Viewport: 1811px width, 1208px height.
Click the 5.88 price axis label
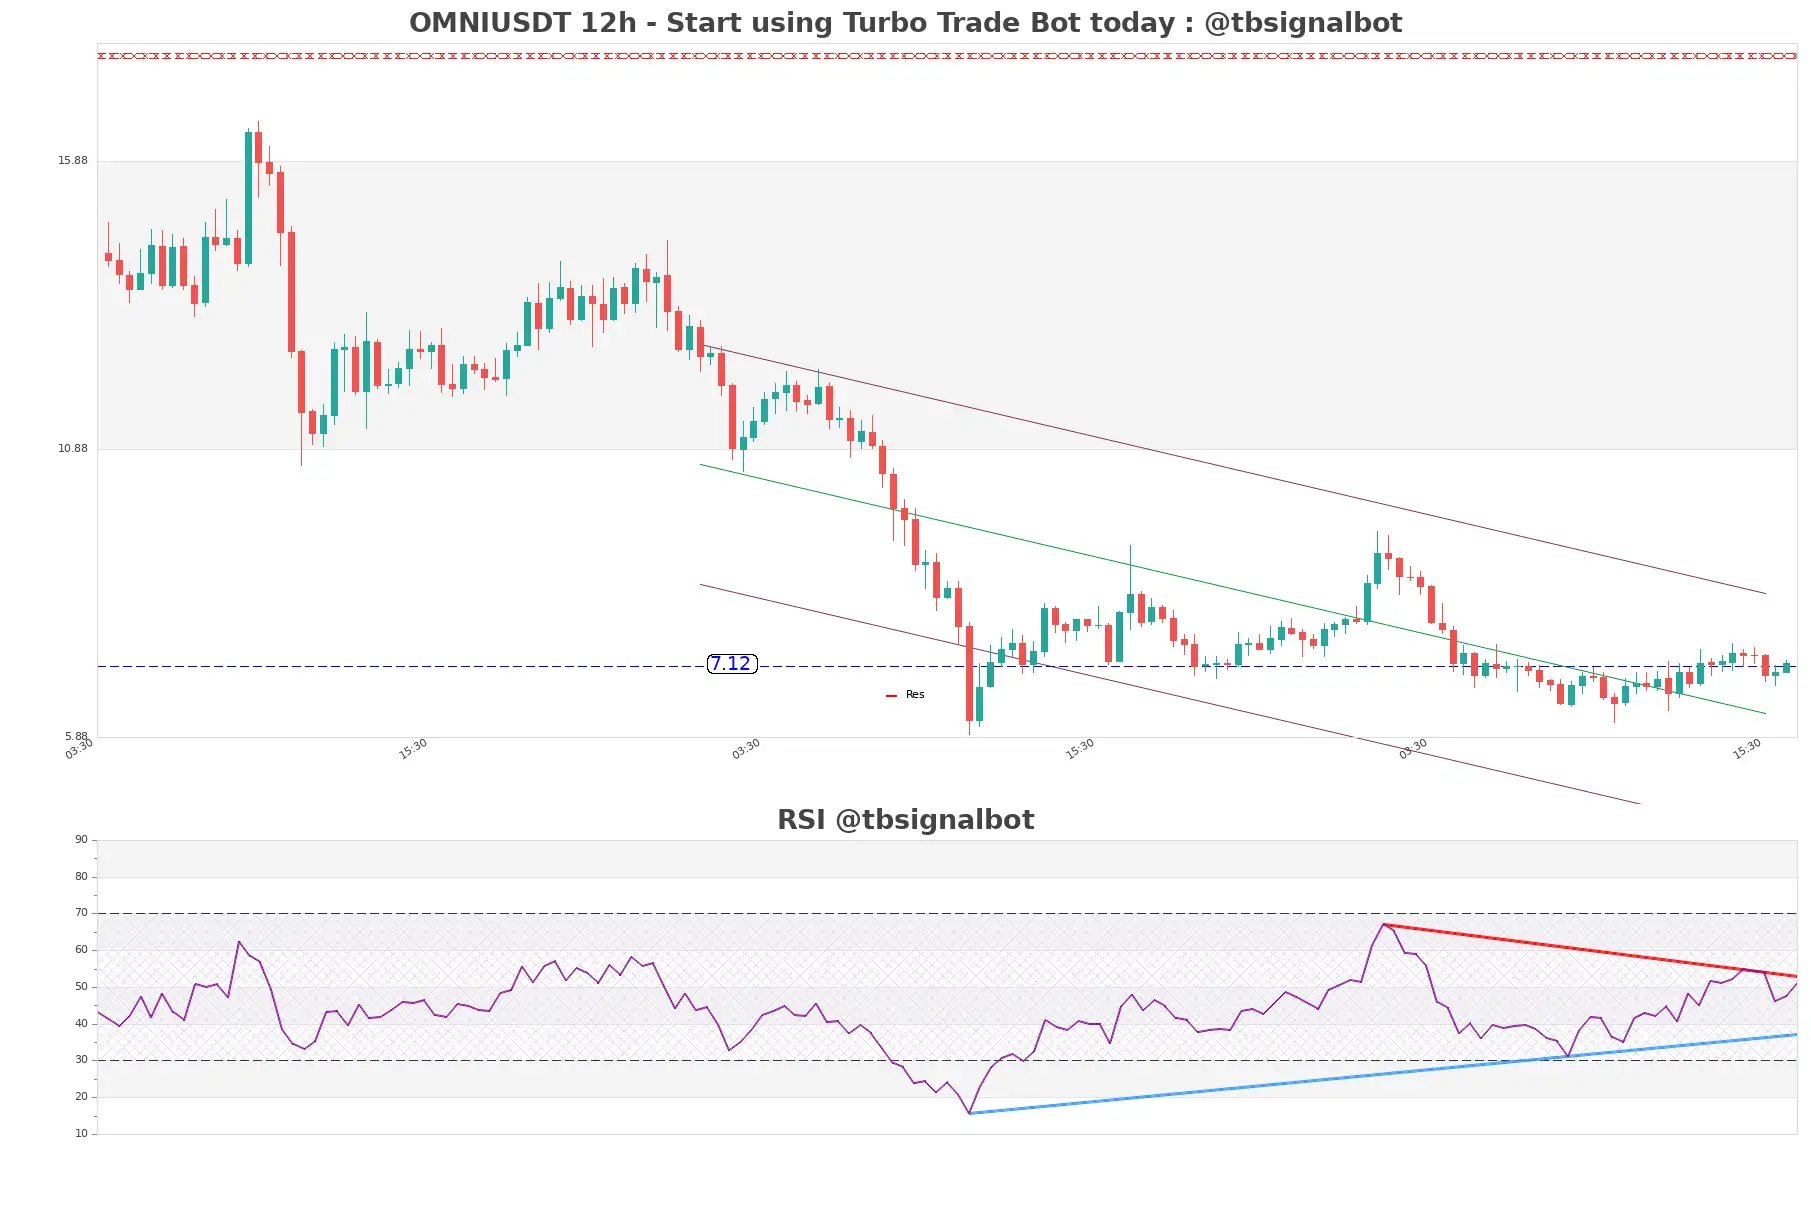[x=76, y=737]
